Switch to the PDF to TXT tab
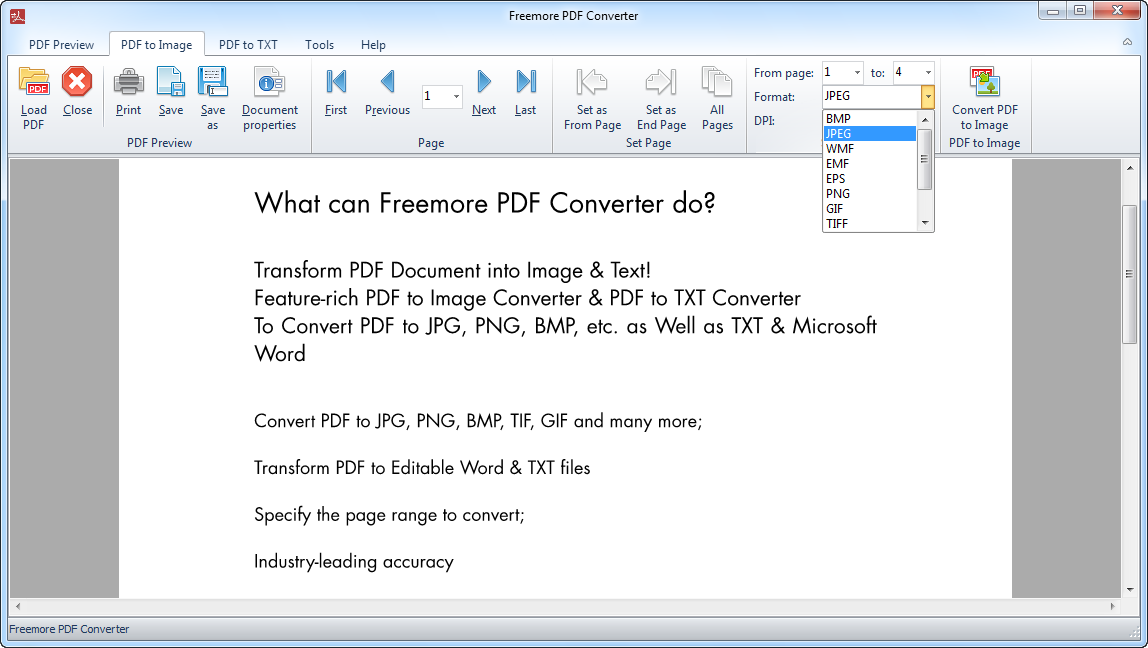1148x648 pixels. (248, 44)
